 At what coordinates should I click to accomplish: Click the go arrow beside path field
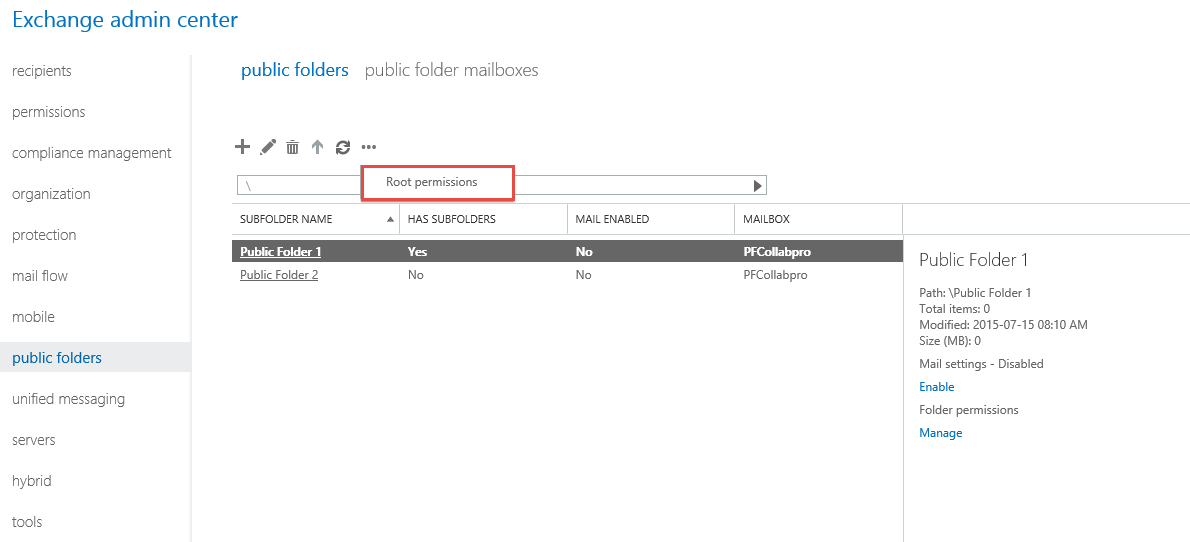(x=757, y=185)
